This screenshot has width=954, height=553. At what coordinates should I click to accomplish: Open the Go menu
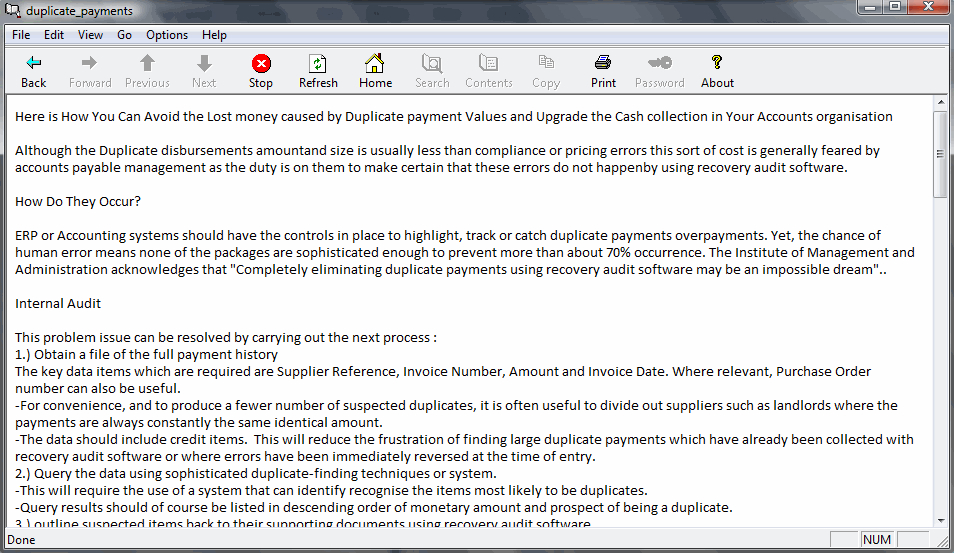(x=124, y=35)
